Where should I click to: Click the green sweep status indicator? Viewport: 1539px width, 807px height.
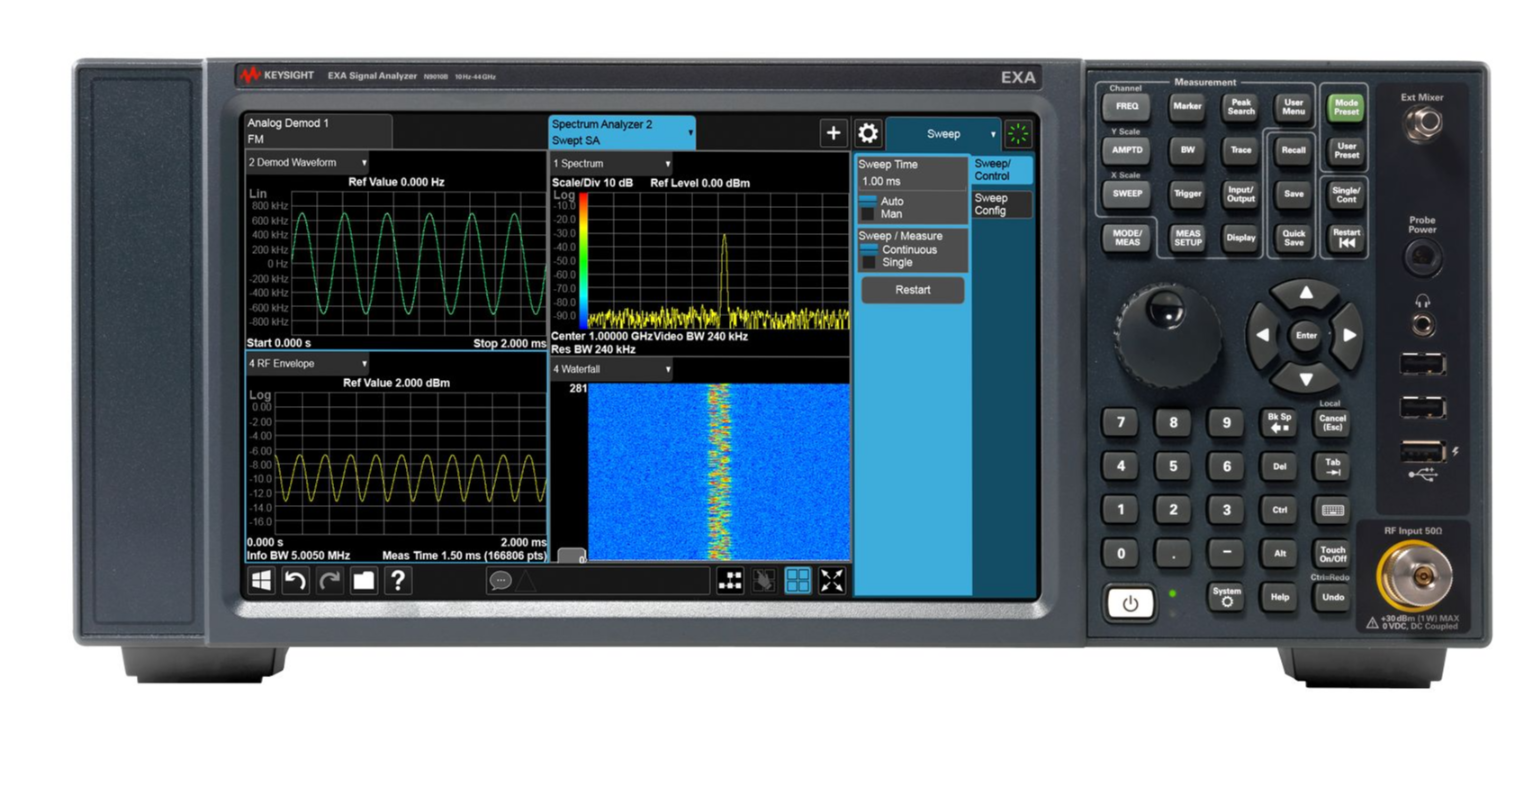[x=1018, y=133]
